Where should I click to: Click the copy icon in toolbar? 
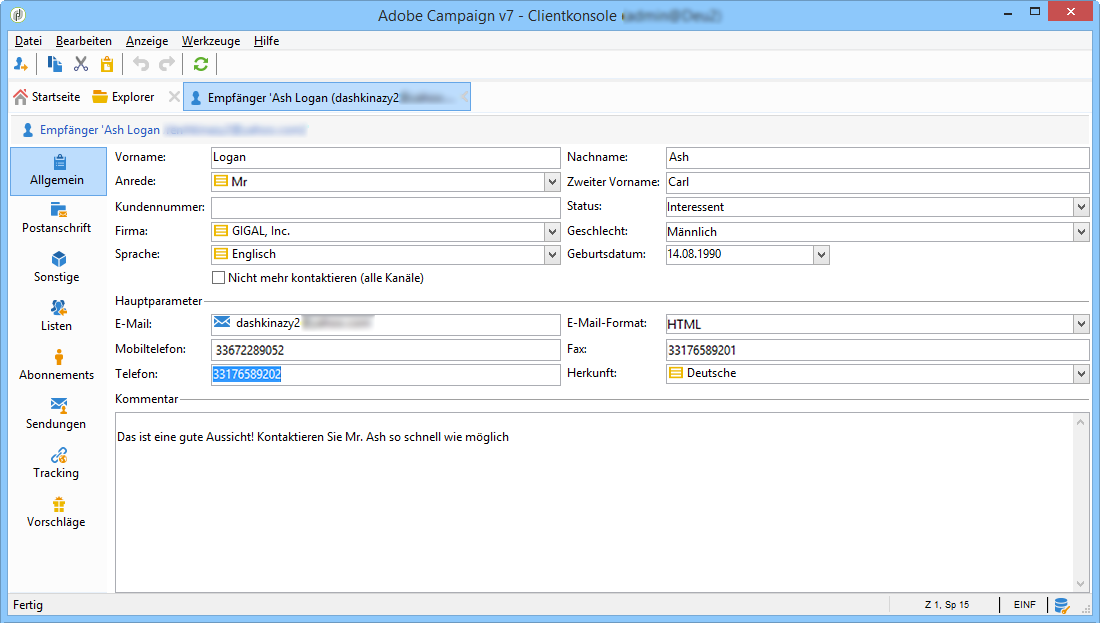(55, 65)
